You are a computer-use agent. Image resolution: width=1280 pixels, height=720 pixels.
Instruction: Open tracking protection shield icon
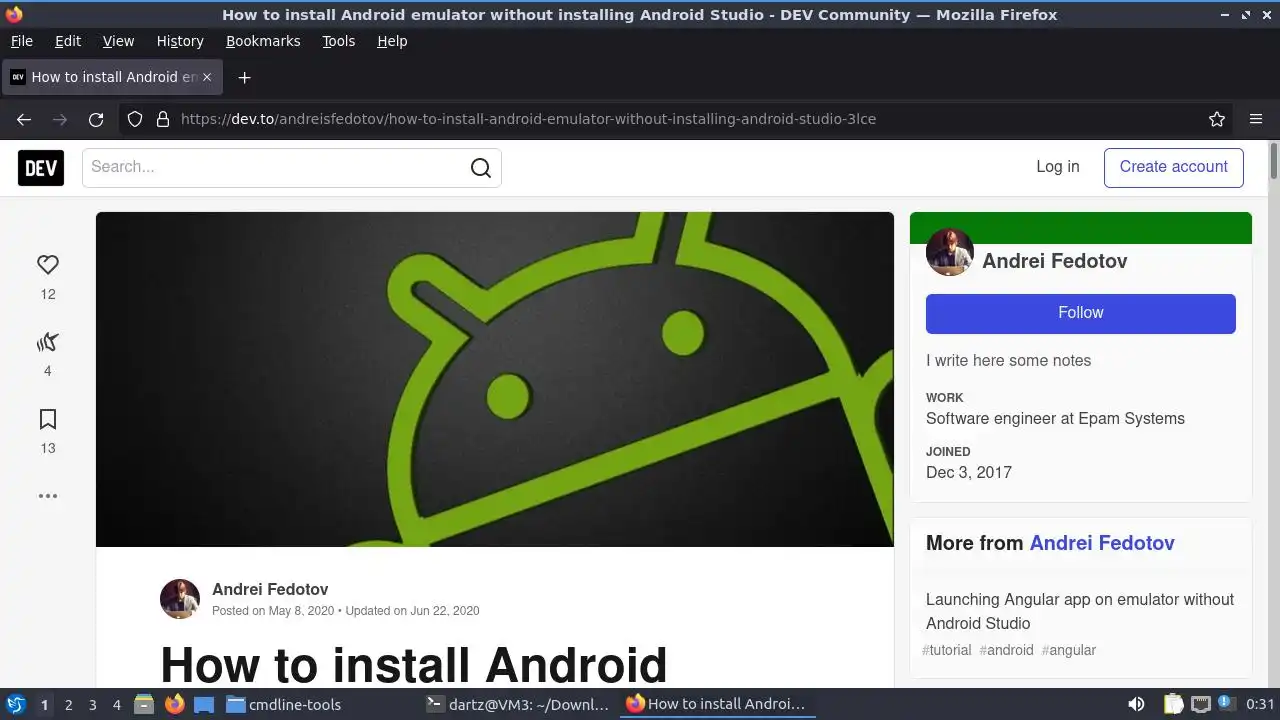(x=135, y=119)
